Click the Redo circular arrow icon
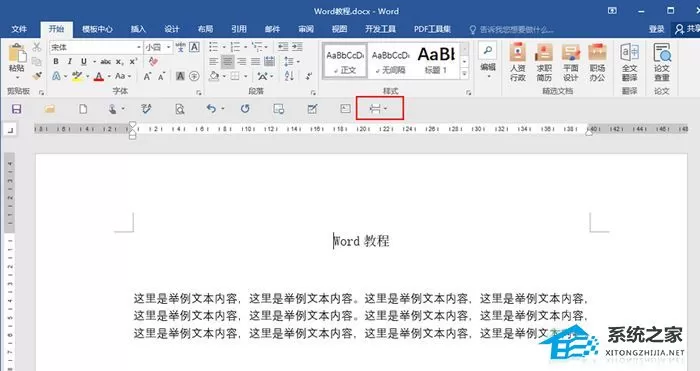Image resolution: width=700 pixels, height=371 pixels. pos(245,108)
